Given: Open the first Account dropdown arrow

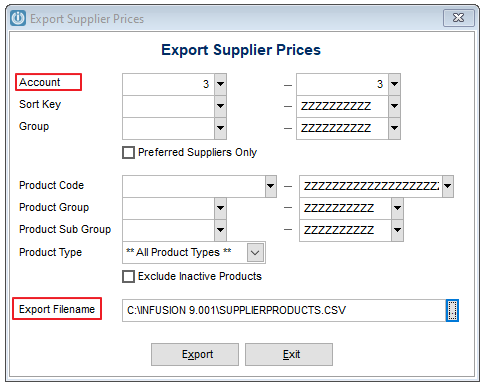Looking at the screenshot, I should pos(220,84).
